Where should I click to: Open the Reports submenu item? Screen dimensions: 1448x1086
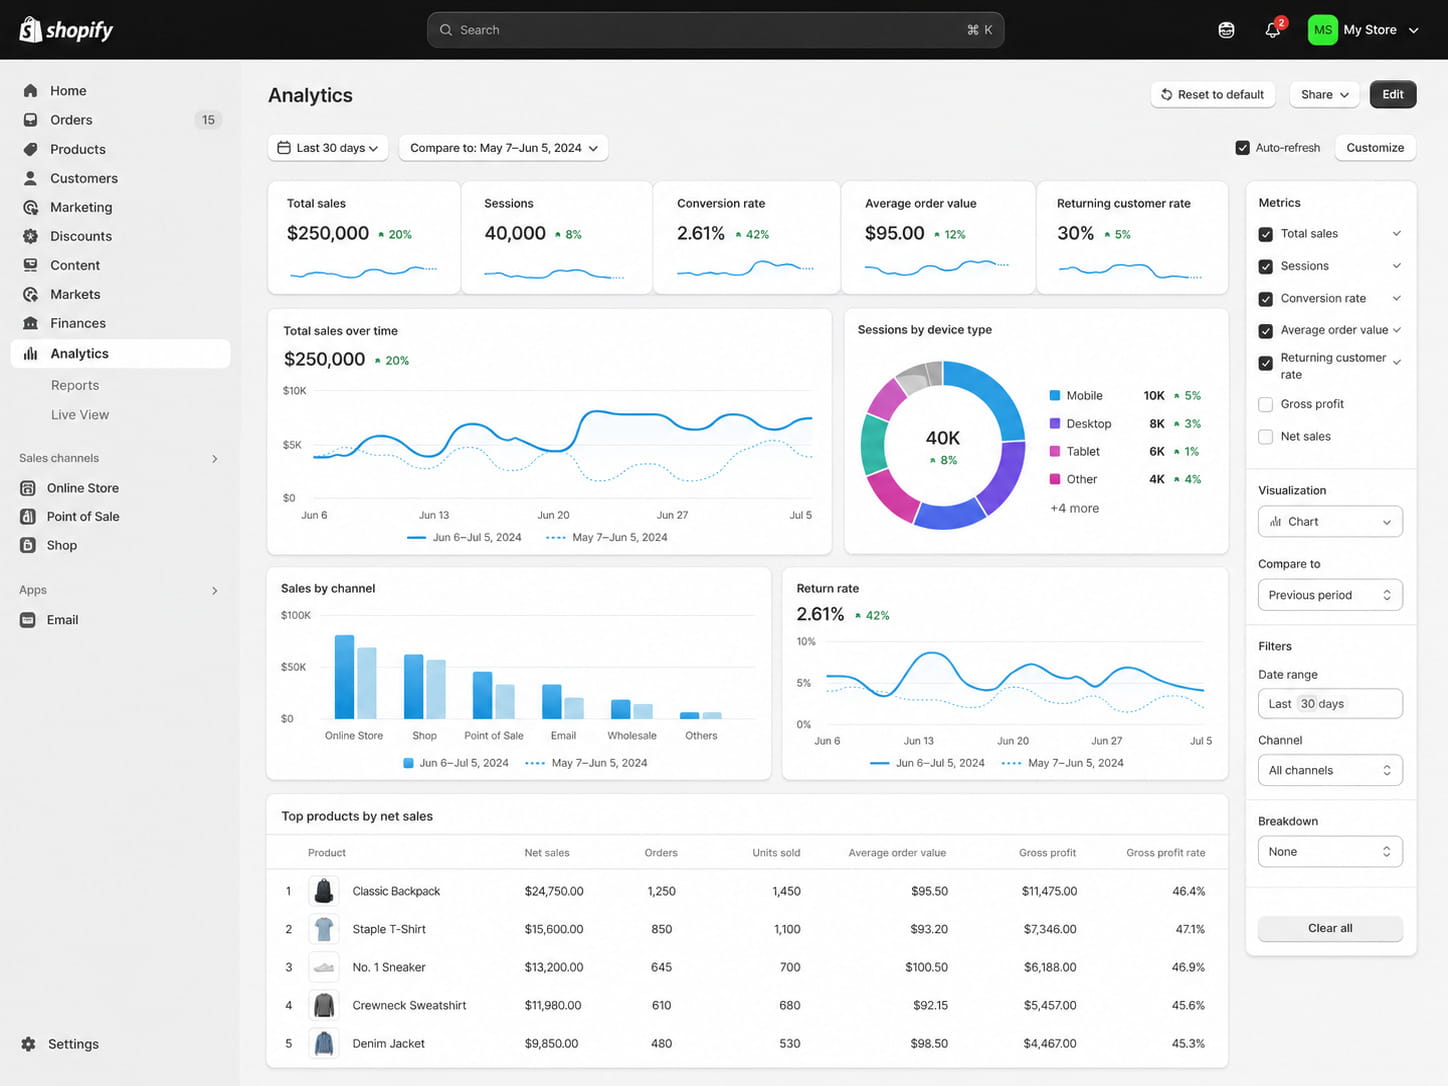coord(75,385)
